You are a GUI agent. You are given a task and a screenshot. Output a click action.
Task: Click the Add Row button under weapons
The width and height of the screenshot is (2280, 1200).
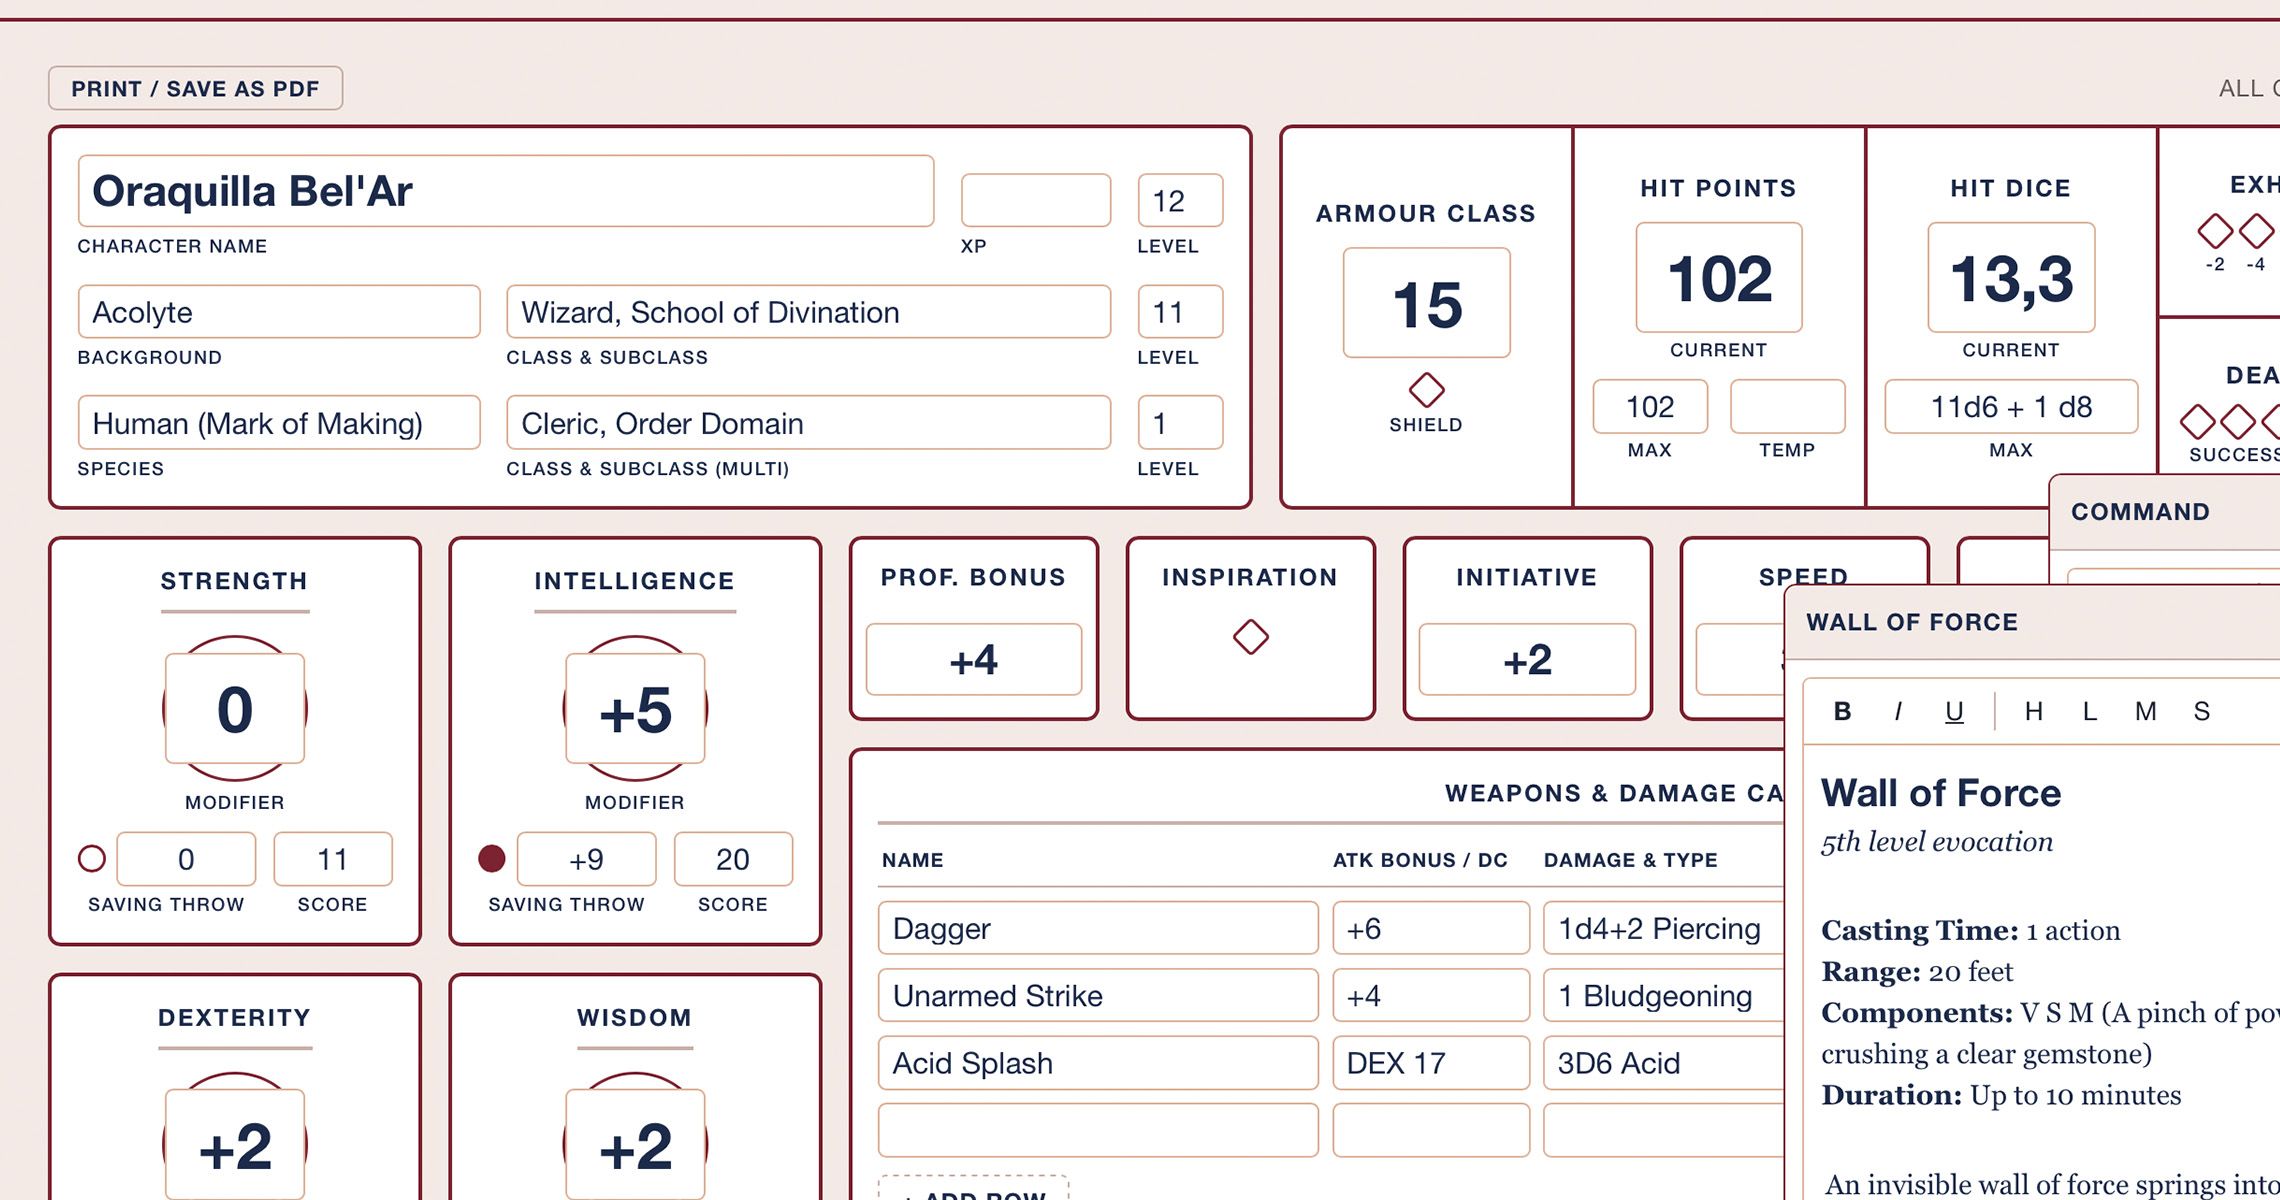click(x=973, y=1190)
